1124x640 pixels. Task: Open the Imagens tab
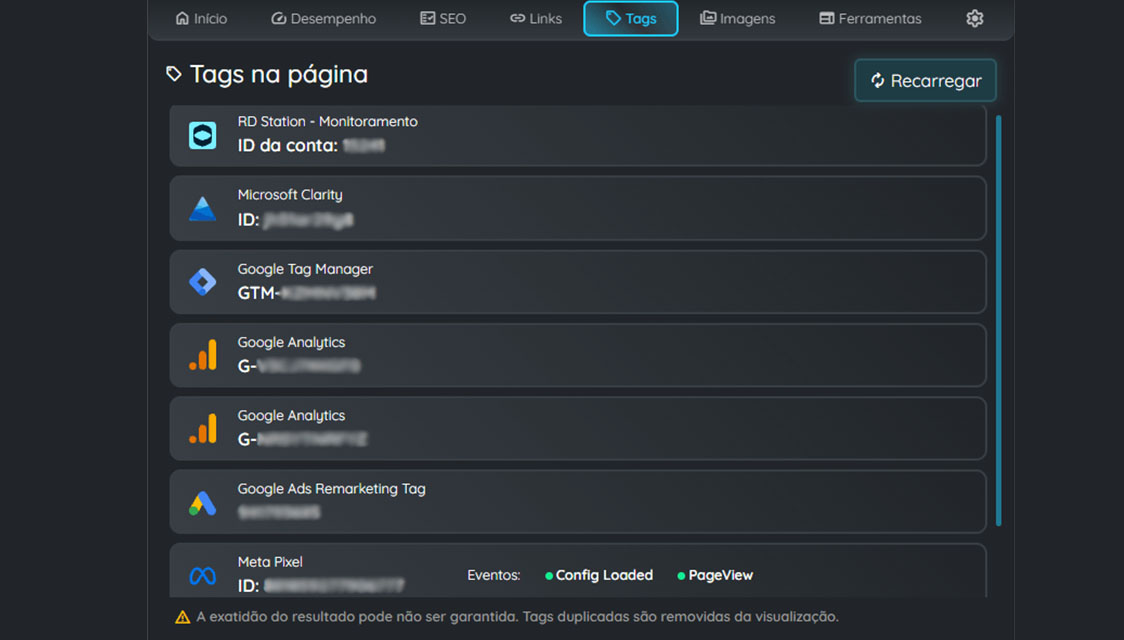738,19
